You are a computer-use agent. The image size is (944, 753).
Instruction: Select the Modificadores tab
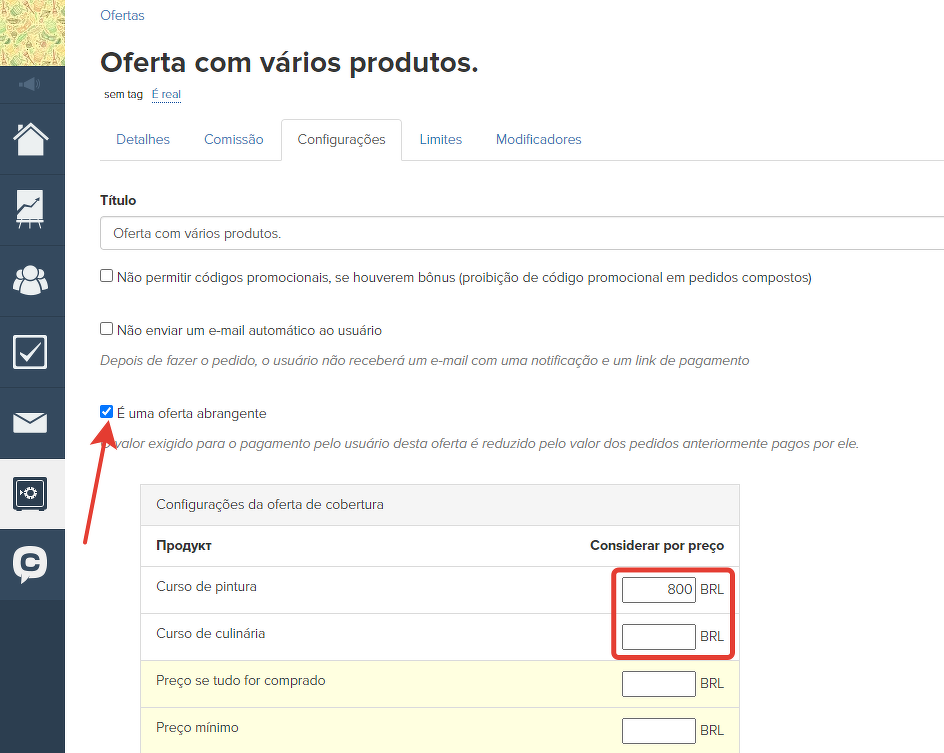click(x=538, y=140)
